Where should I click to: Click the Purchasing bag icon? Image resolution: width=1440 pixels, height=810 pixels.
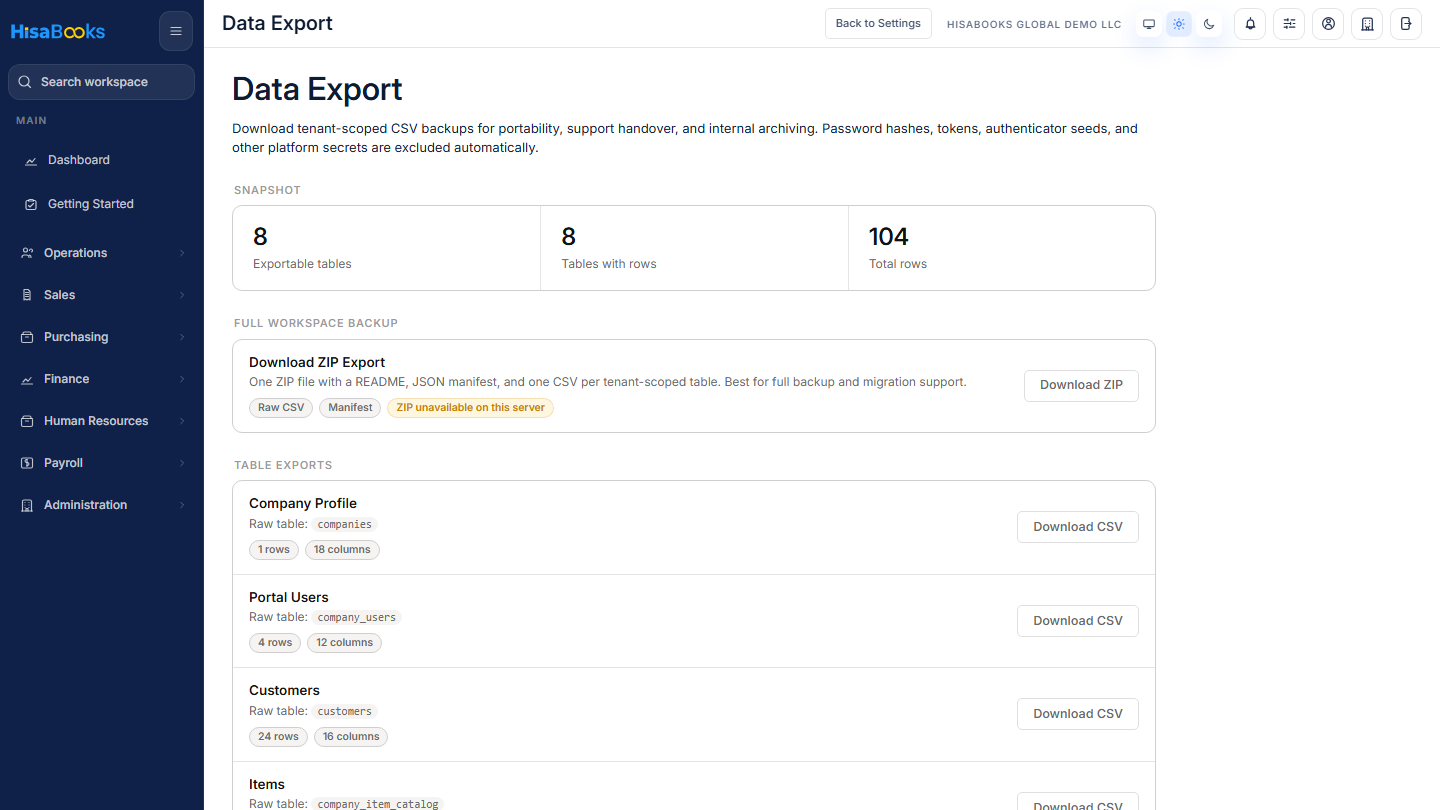click(27, 337)
